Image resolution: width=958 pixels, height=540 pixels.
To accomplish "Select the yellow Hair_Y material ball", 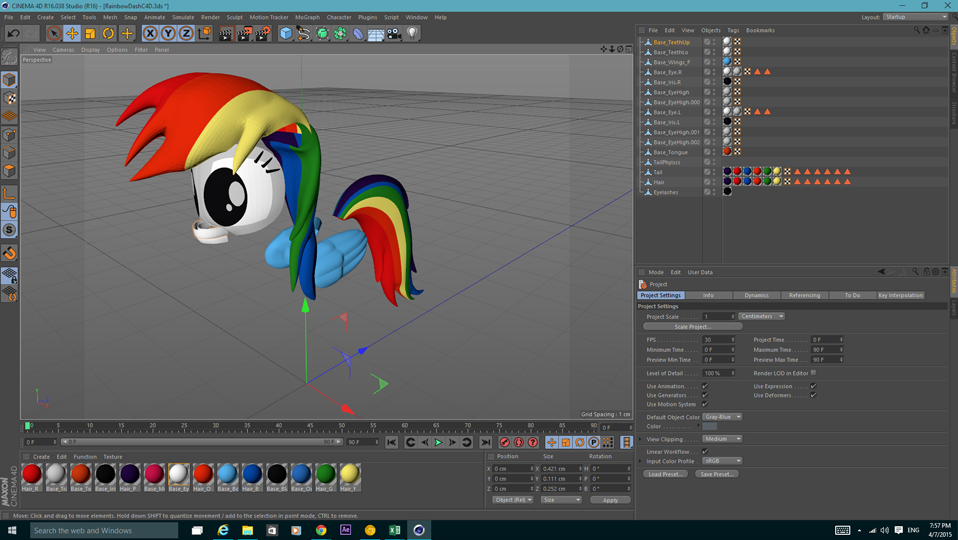I will (x=349, y=474).
